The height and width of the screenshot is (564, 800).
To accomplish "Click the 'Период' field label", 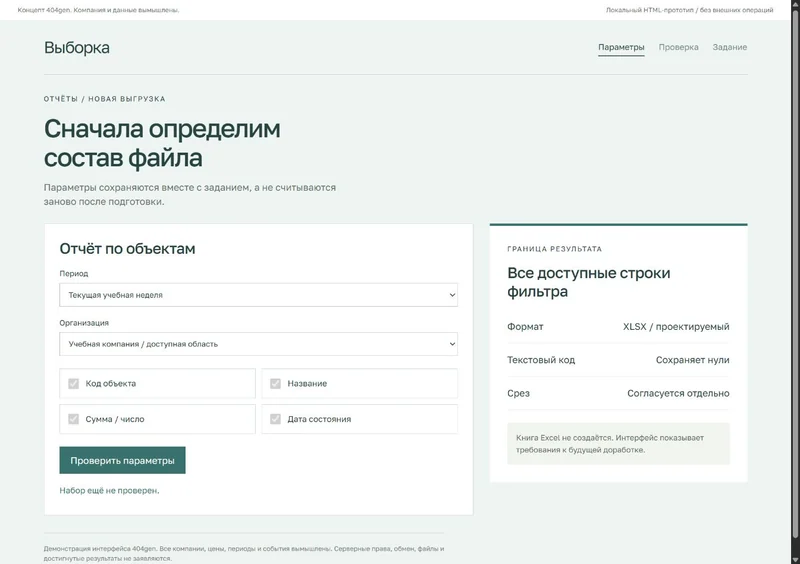I will (73, 274).
